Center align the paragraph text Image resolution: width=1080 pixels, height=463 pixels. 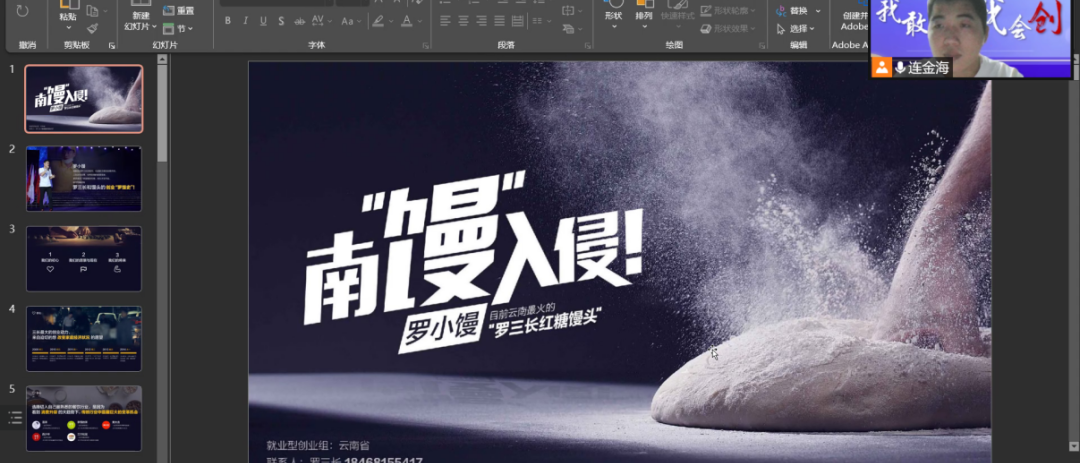(462, 21)
